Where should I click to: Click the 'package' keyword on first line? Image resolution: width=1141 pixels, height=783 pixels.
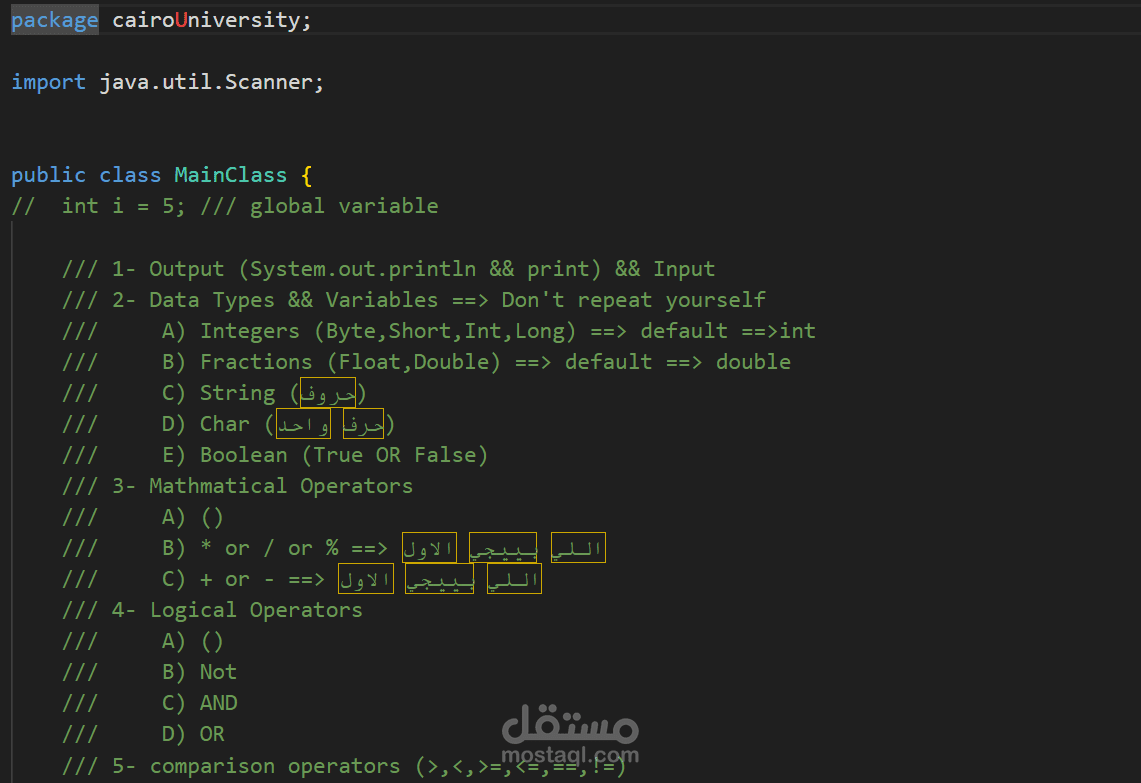coord(55,20)
